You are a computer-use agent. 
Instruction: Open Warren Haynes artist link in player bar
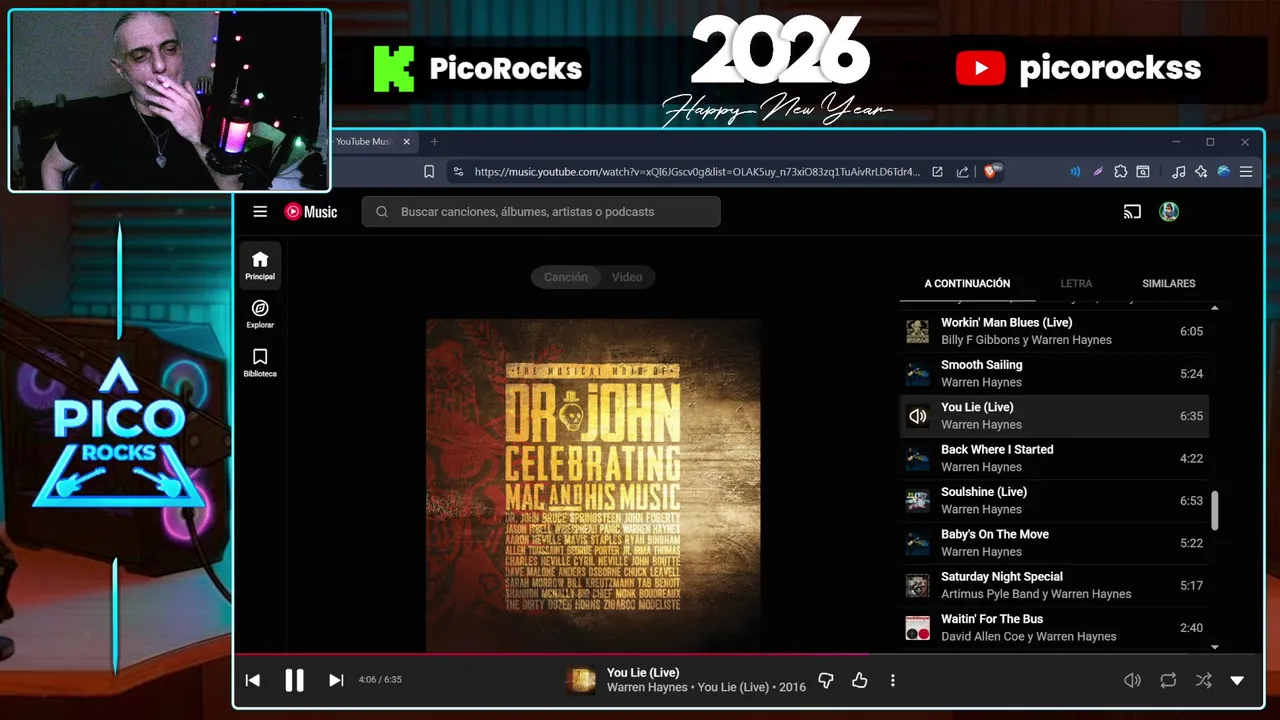pos(646,688)
